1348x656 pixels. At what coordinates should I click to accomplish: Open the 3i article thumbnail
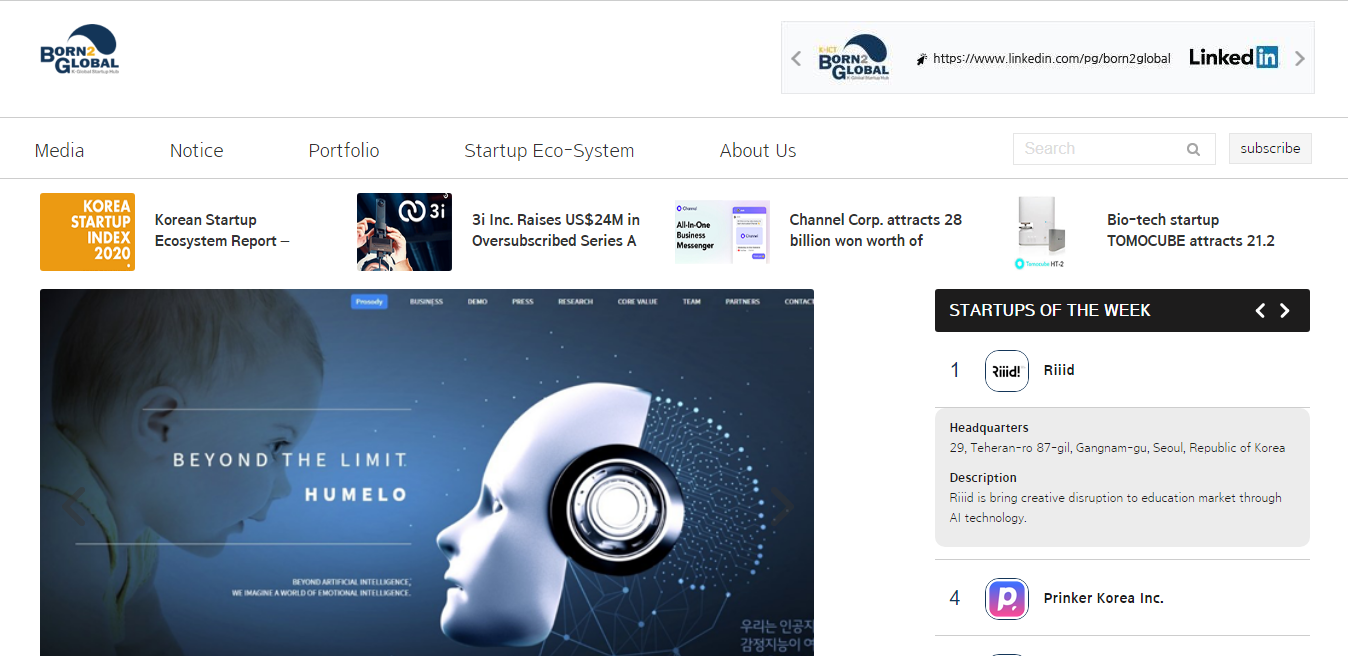[x=404, y=232]
